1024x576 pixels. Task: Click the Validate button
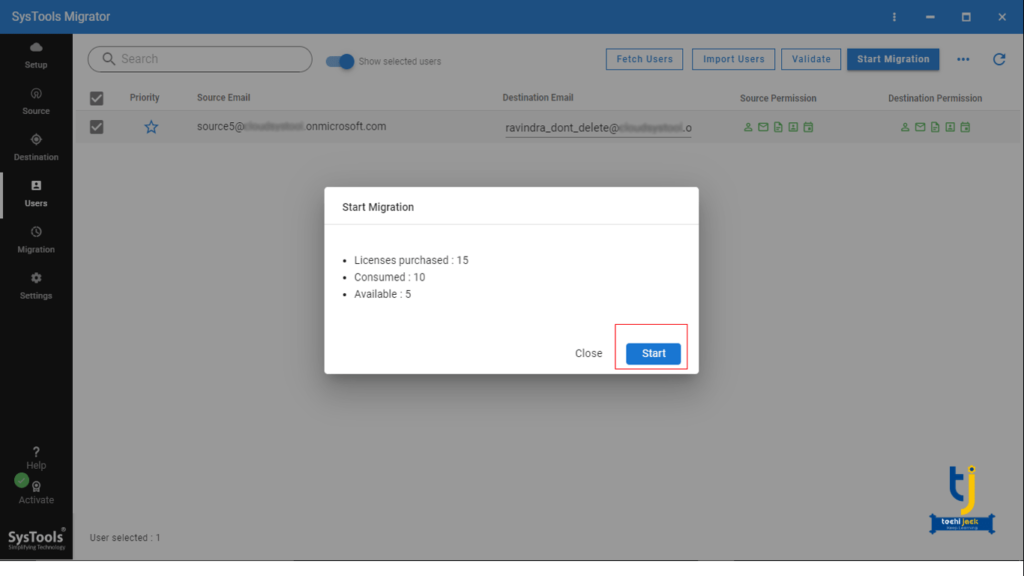(811, 59)
